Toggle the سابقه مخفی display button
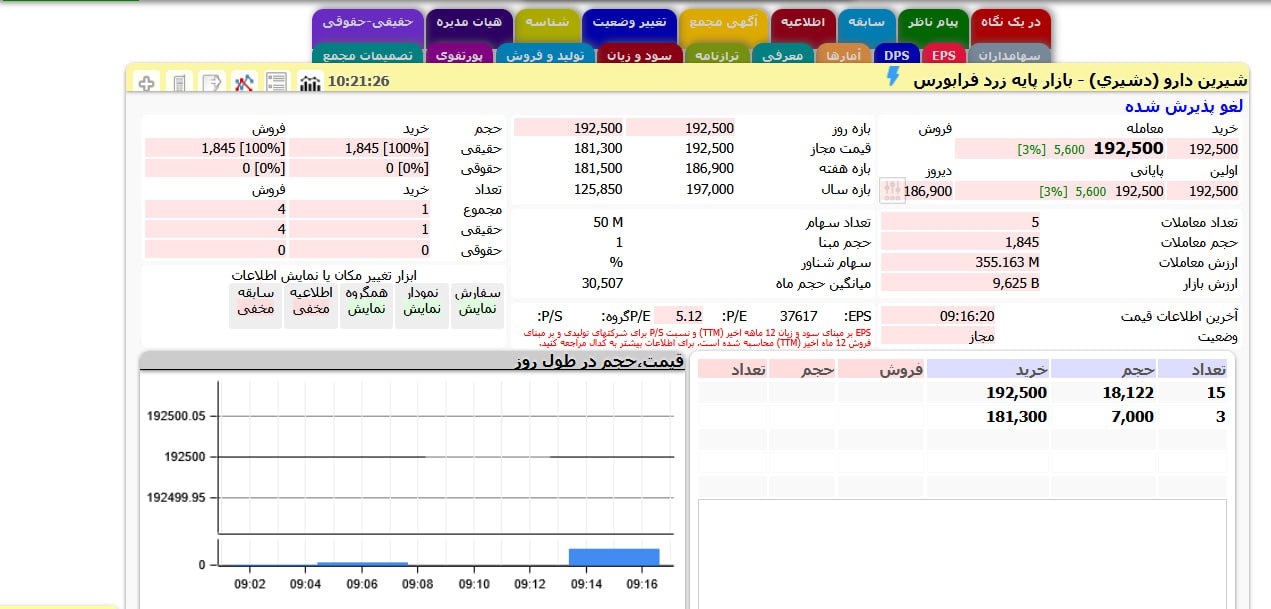The height and width of the screenshot is (609, 1271). pos(256,301)
